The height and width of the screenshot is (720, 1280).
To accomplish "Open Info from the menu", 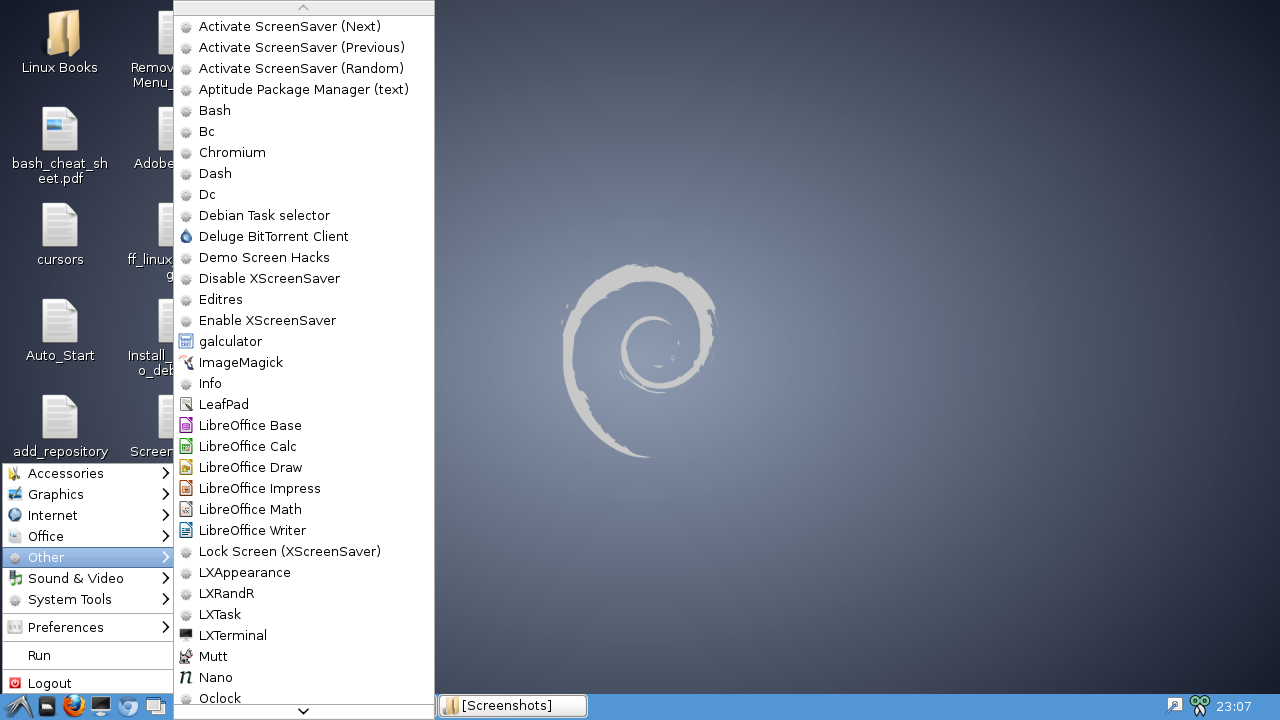I will [x=304, y=384].
